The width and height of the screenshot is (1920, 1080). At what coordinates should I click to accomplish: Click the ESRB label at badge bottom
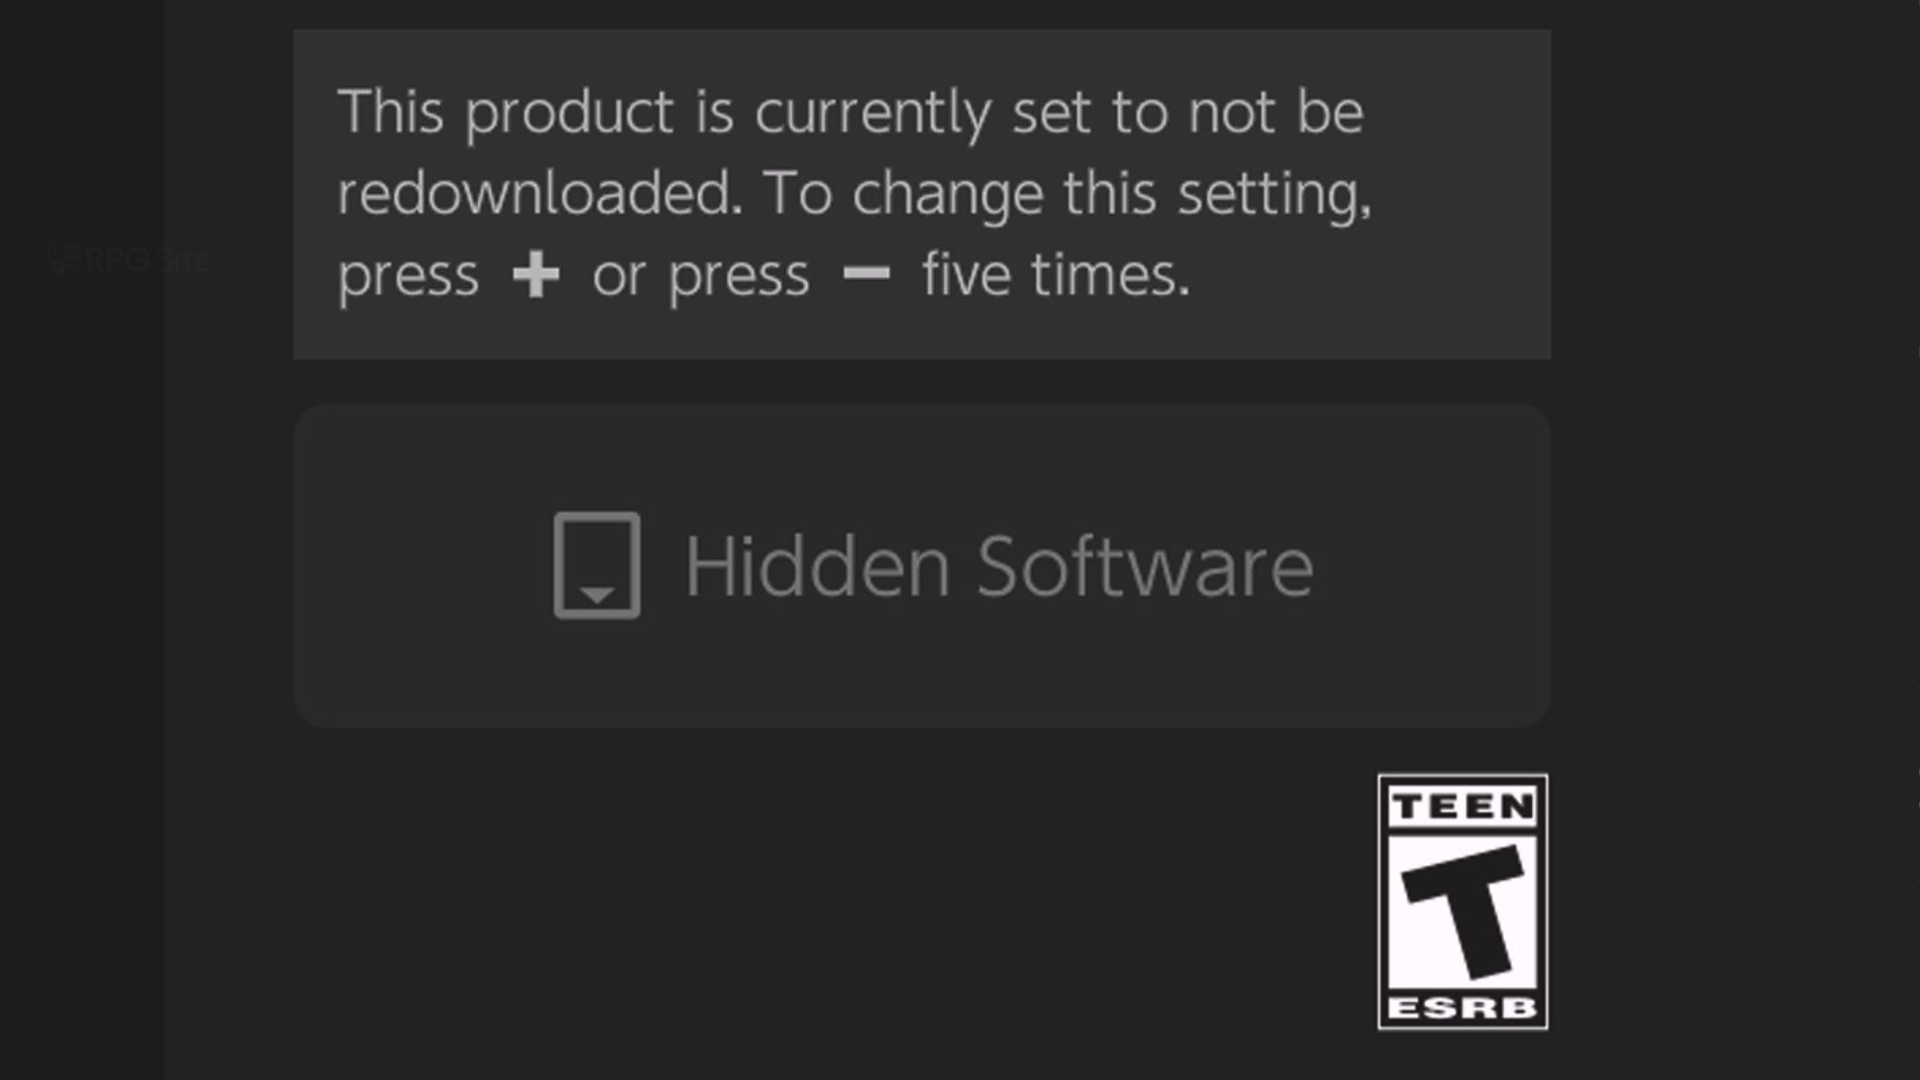[1462, 1007]
